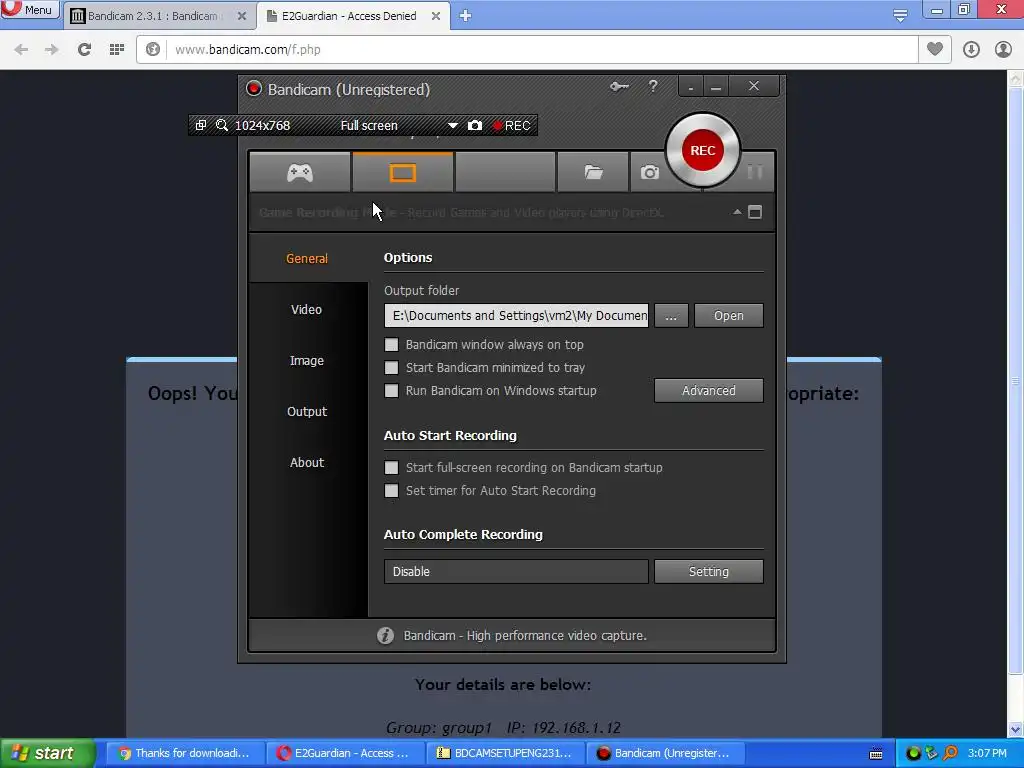Click the window-select icon on the capture bar

(201, 125)
